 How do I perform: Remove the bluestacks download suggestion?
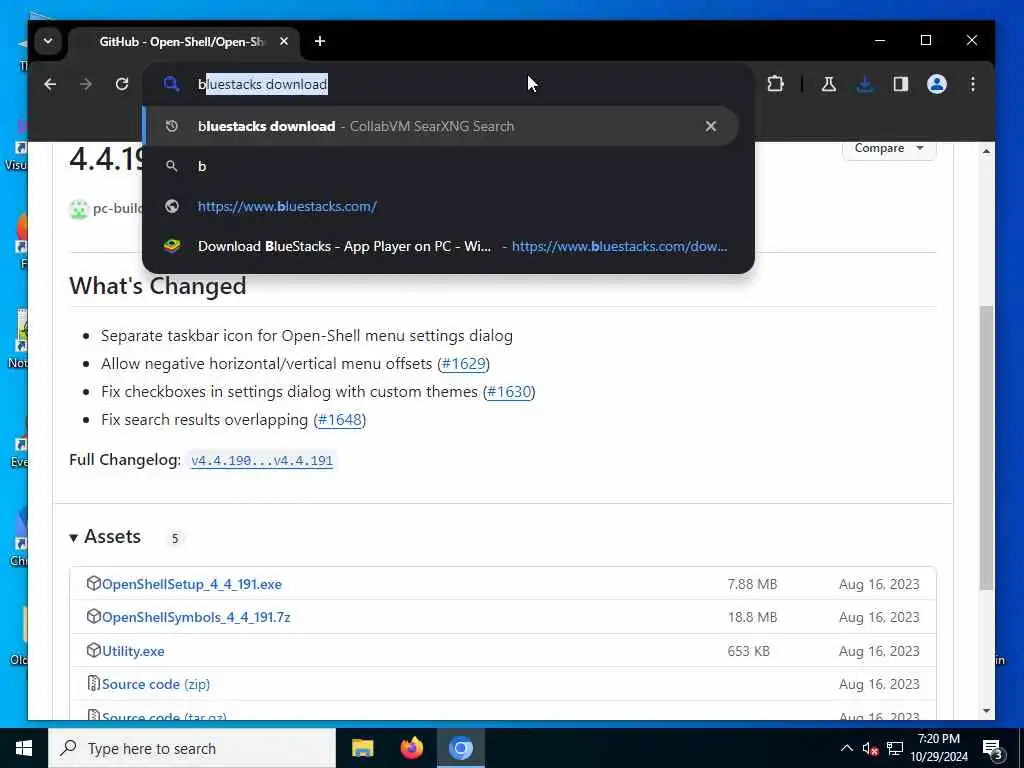pos(711,126)
